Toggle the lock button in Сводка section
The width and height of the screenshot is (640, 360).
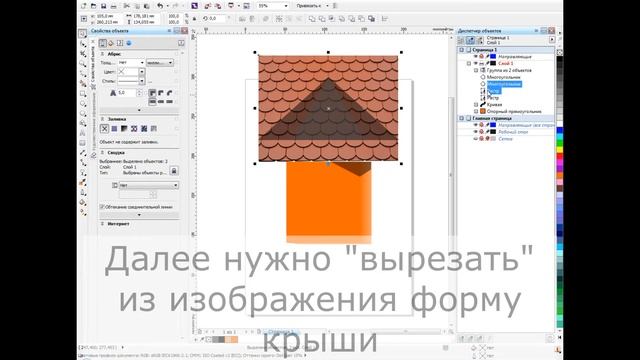click(x=174, y=171)
